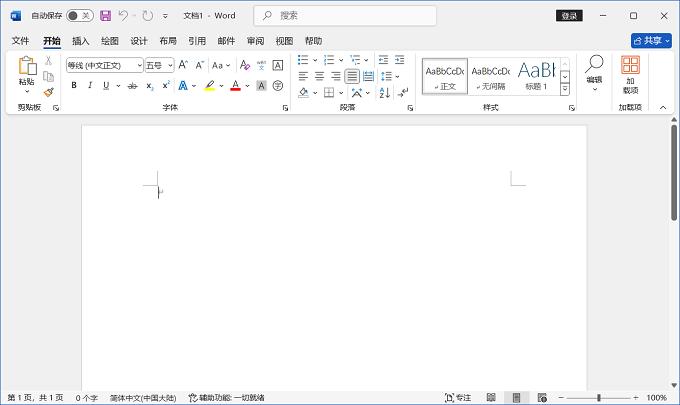Screen dimensions: 680x405
Task: Click the Format Painter brush icon
Action: pyautogui.click(x=49, y=92)
